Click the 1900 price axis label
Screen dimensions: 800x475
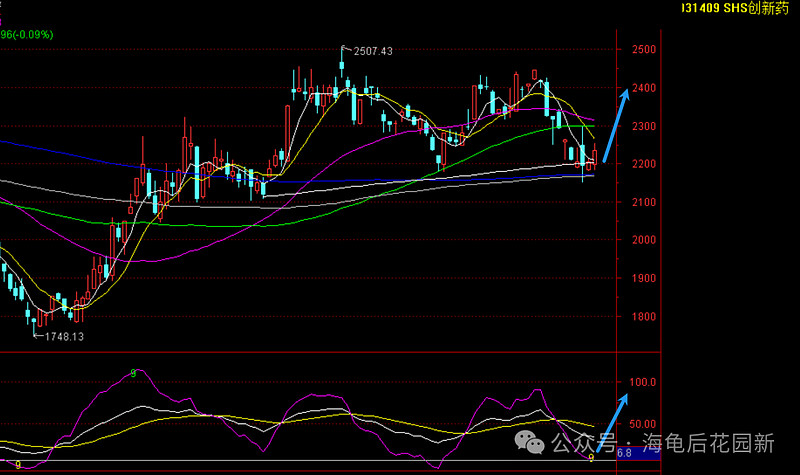644,278
